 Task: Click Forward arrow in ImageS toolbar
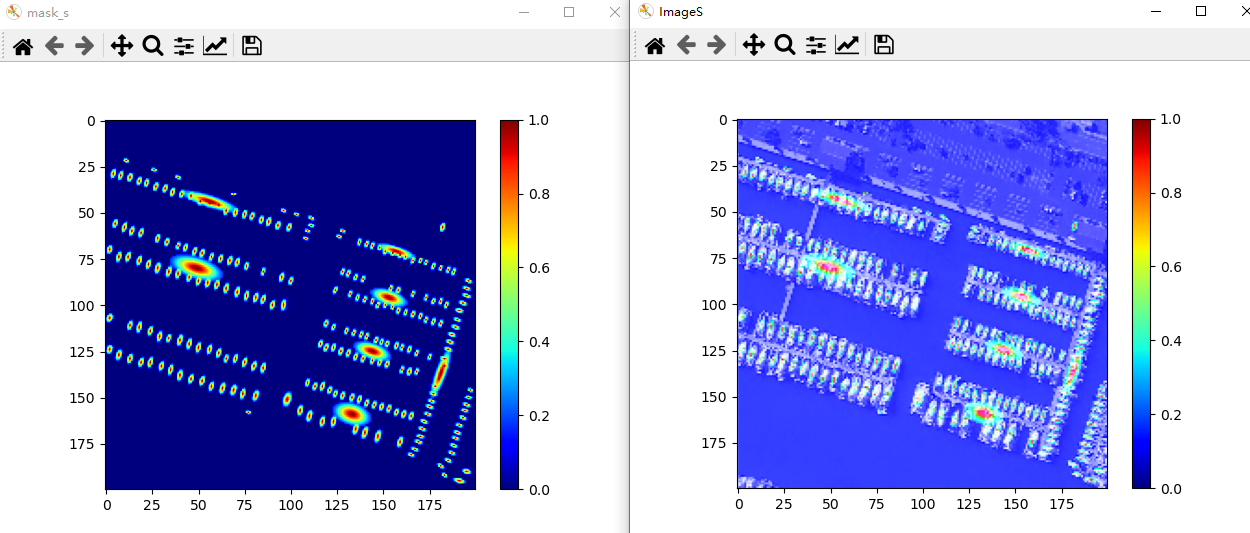(717, 45)
